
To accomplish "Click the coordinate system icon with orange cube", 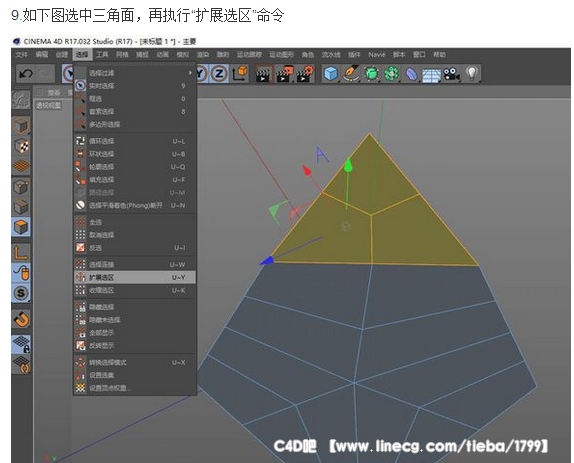I will pyautogui.click(x=239, y=74).
